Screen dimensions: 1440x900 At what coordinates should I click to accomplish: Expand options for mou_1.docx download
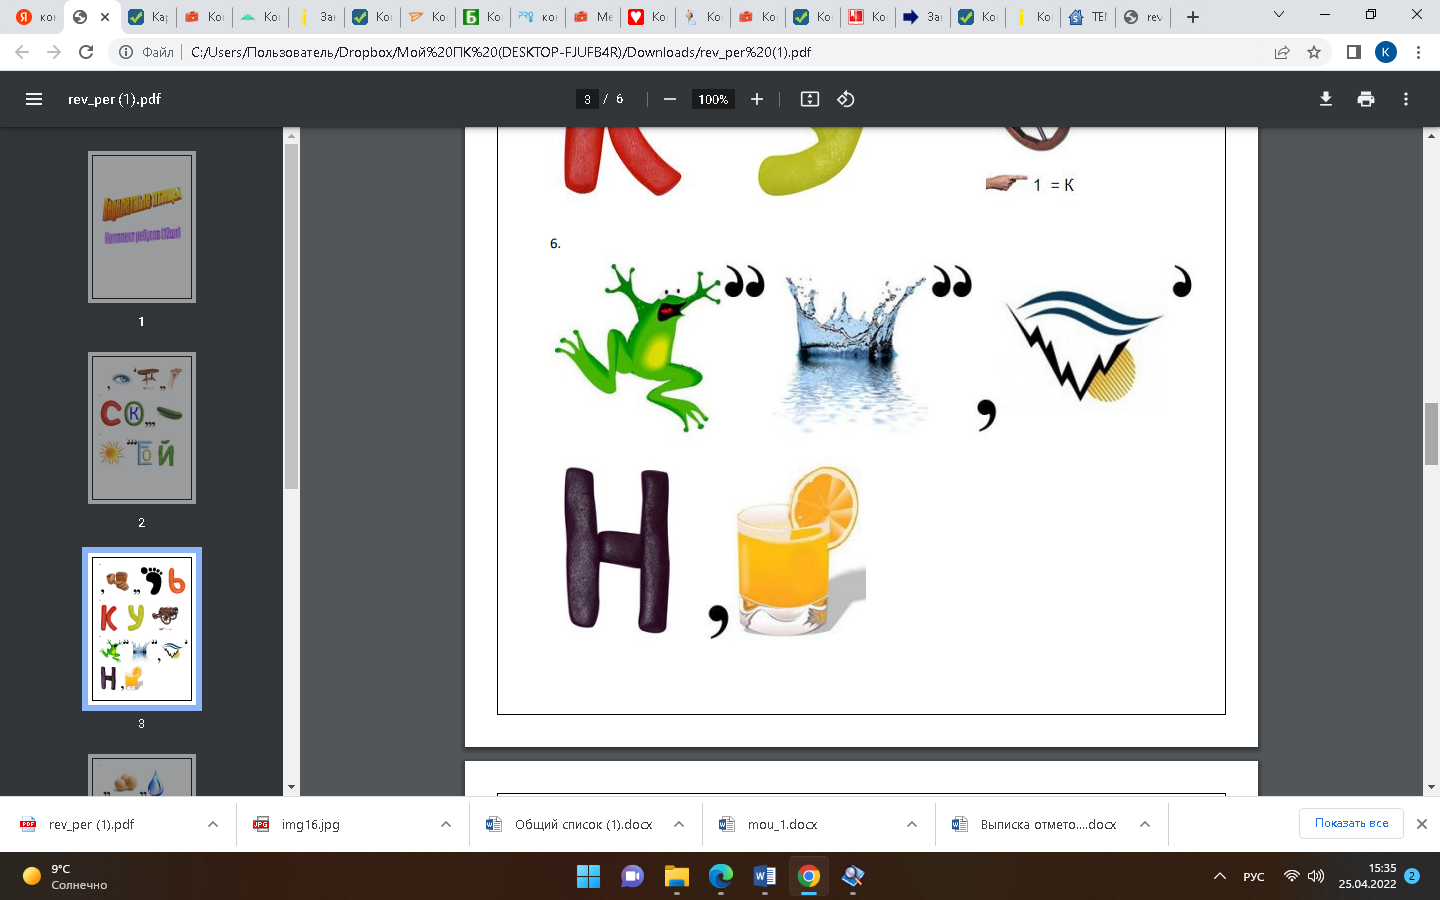coord(912,824)
